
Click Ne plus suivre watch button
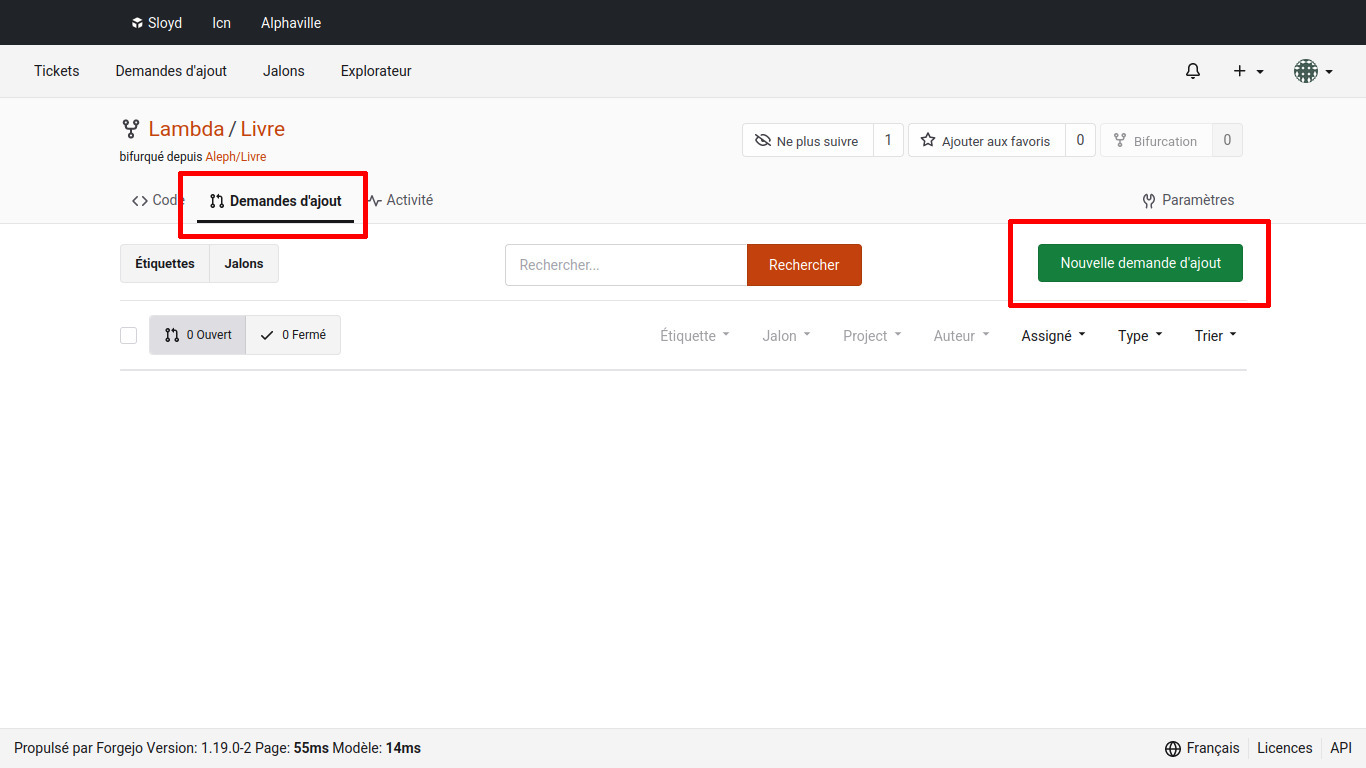click(808, 141)
